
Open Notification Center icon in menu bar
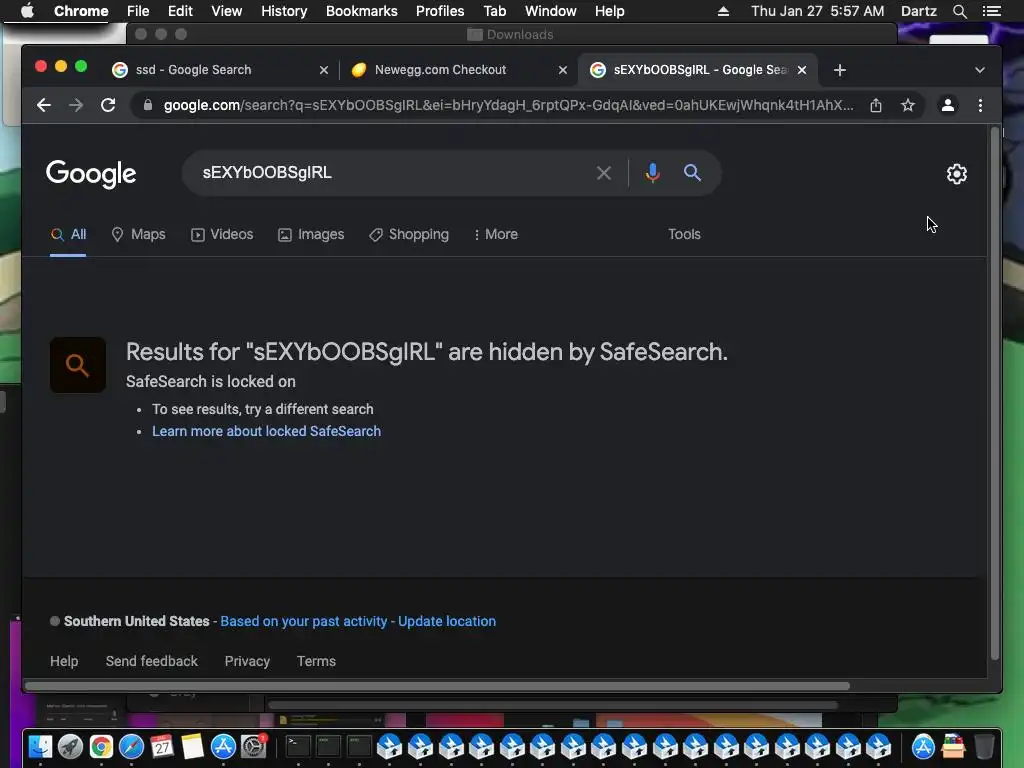coord(991,11)
